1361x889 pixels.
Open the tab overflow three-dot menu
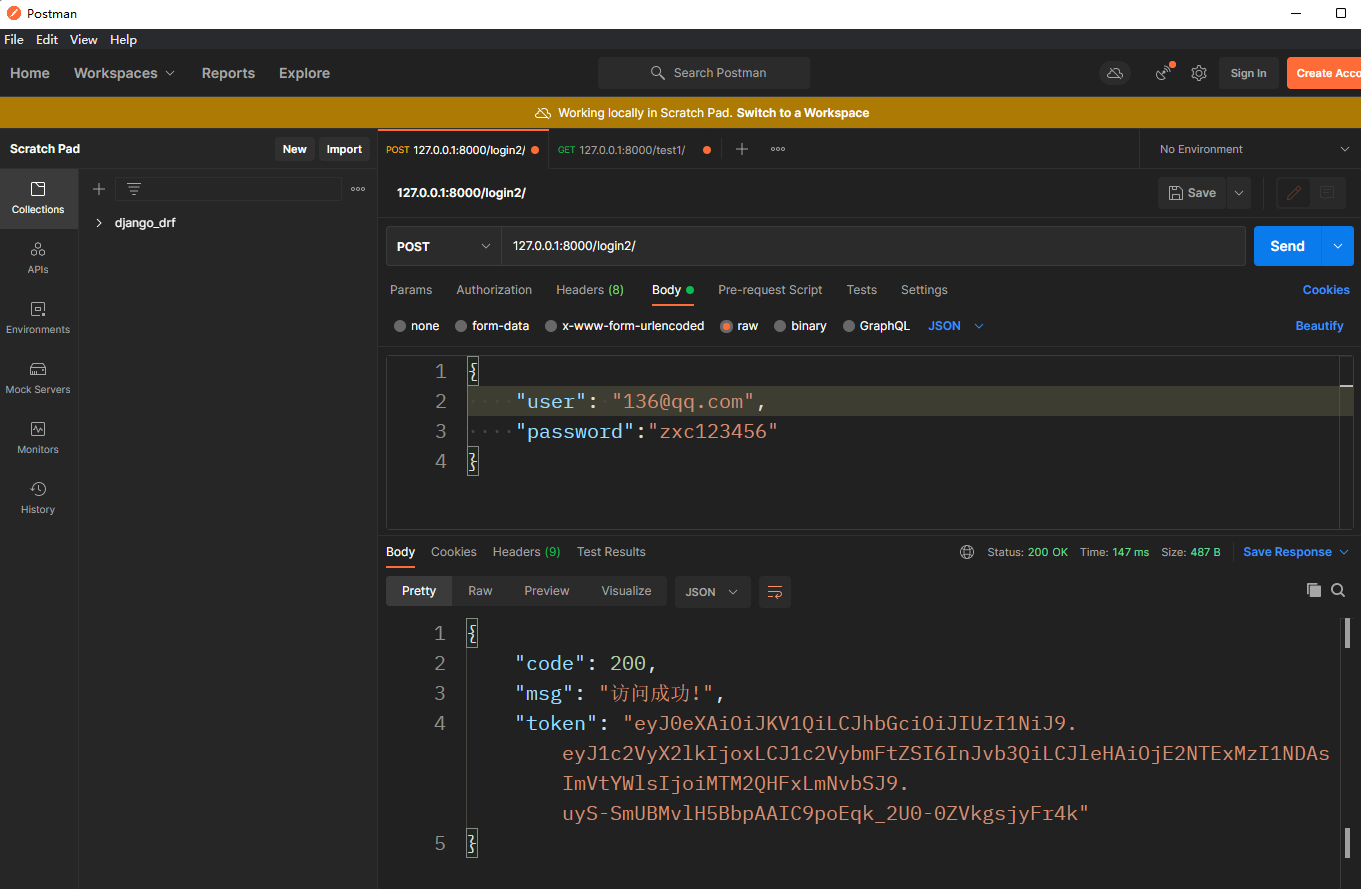tap(778, 149)
